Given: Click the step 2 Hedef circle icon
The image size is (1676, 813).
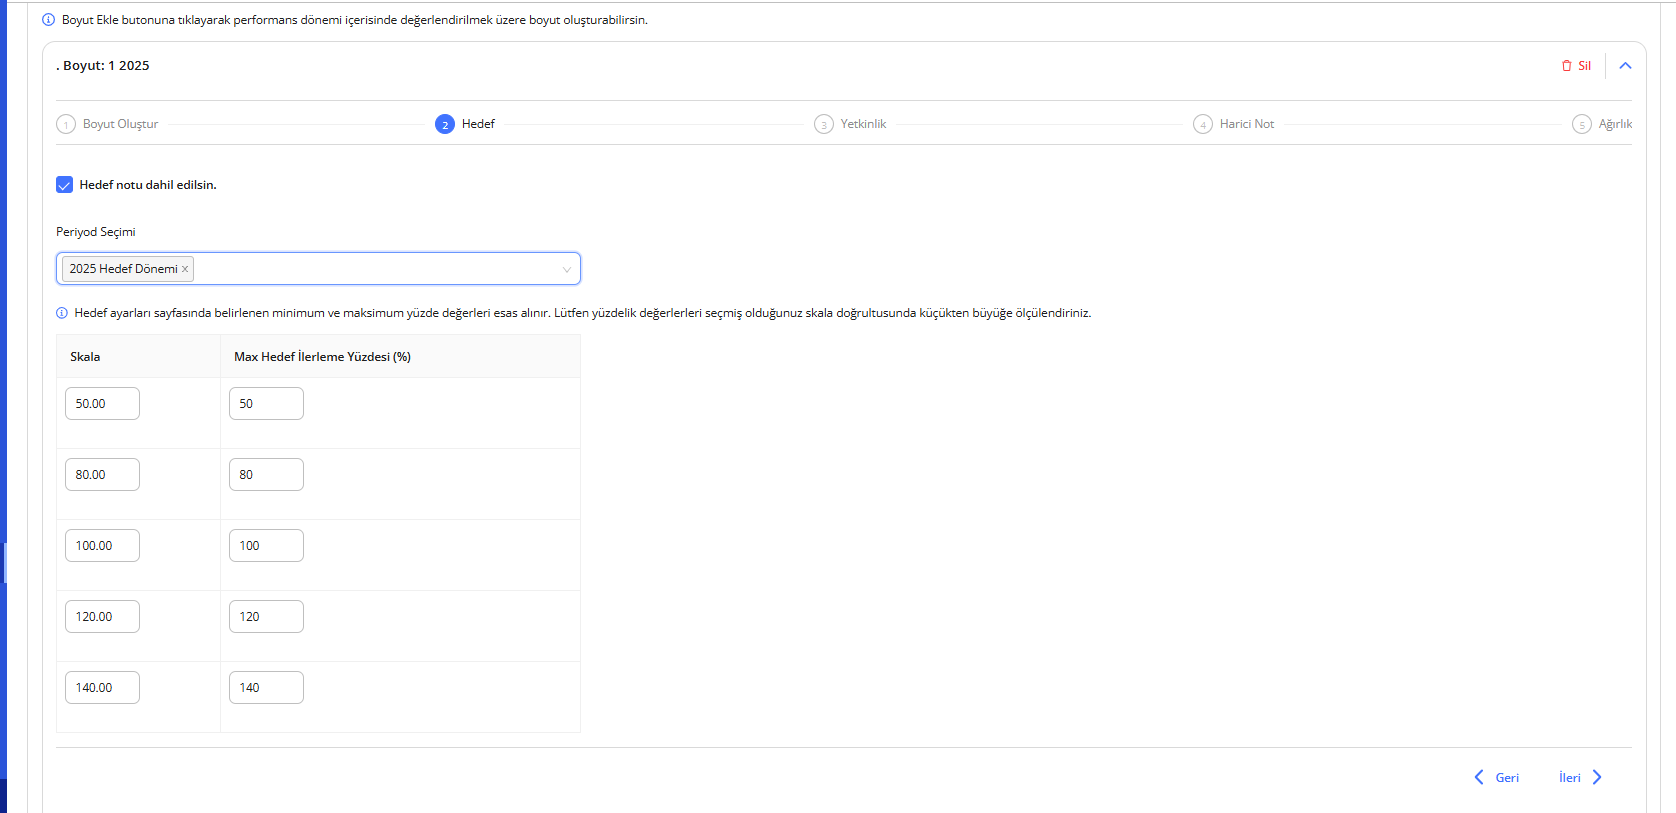Looking at the screenshot, I should 445,124.
